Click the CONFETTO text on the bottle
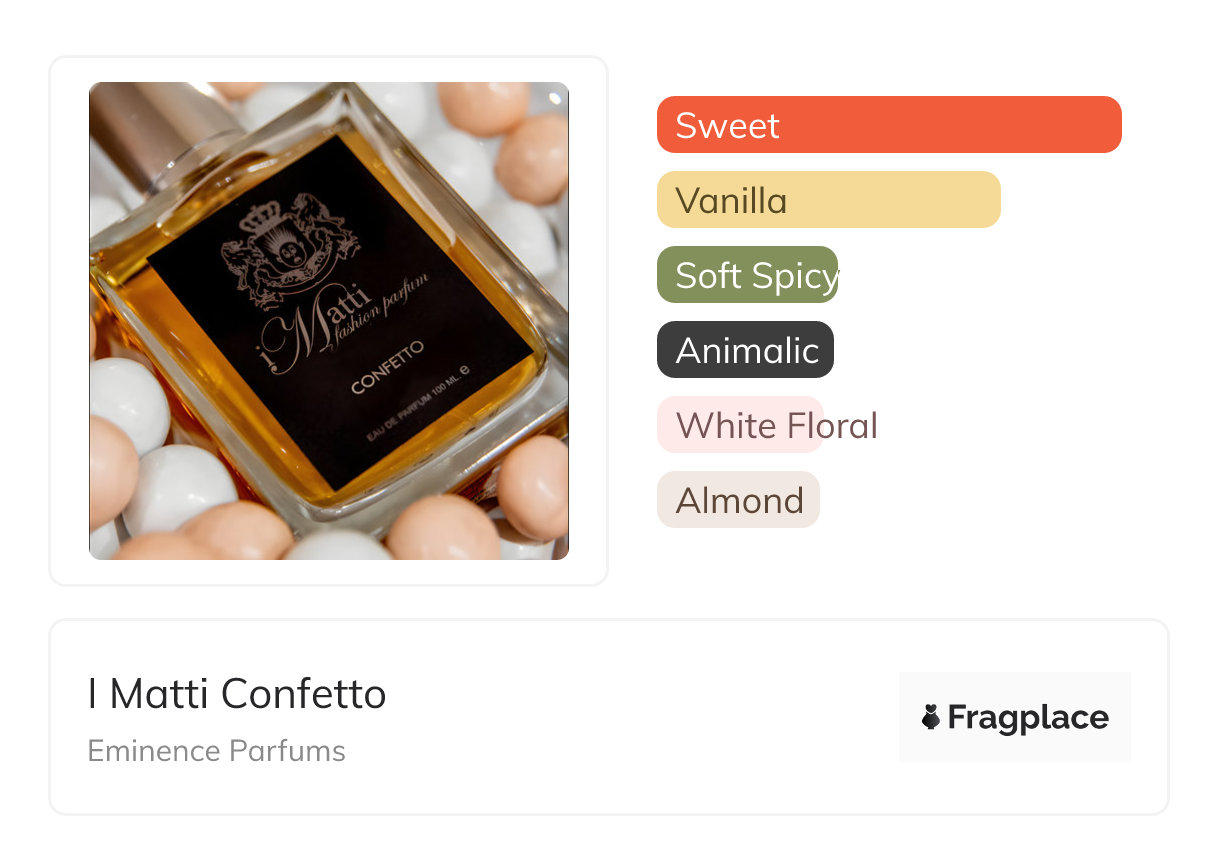The width and height of the screenshot is (1218, 864). point(388,367)
